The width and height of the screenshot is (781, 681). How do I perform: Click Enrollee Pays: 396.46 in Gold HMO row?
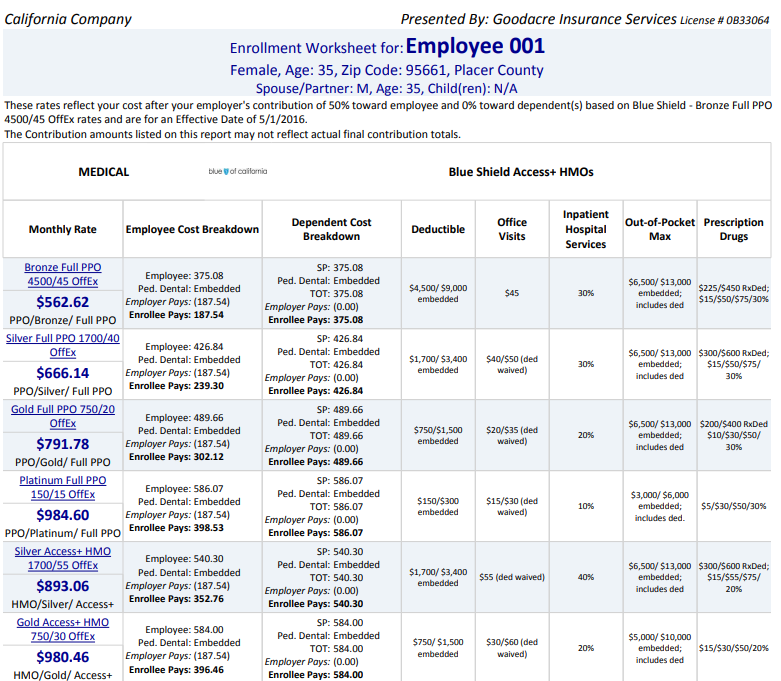click(x=176, y=670)
